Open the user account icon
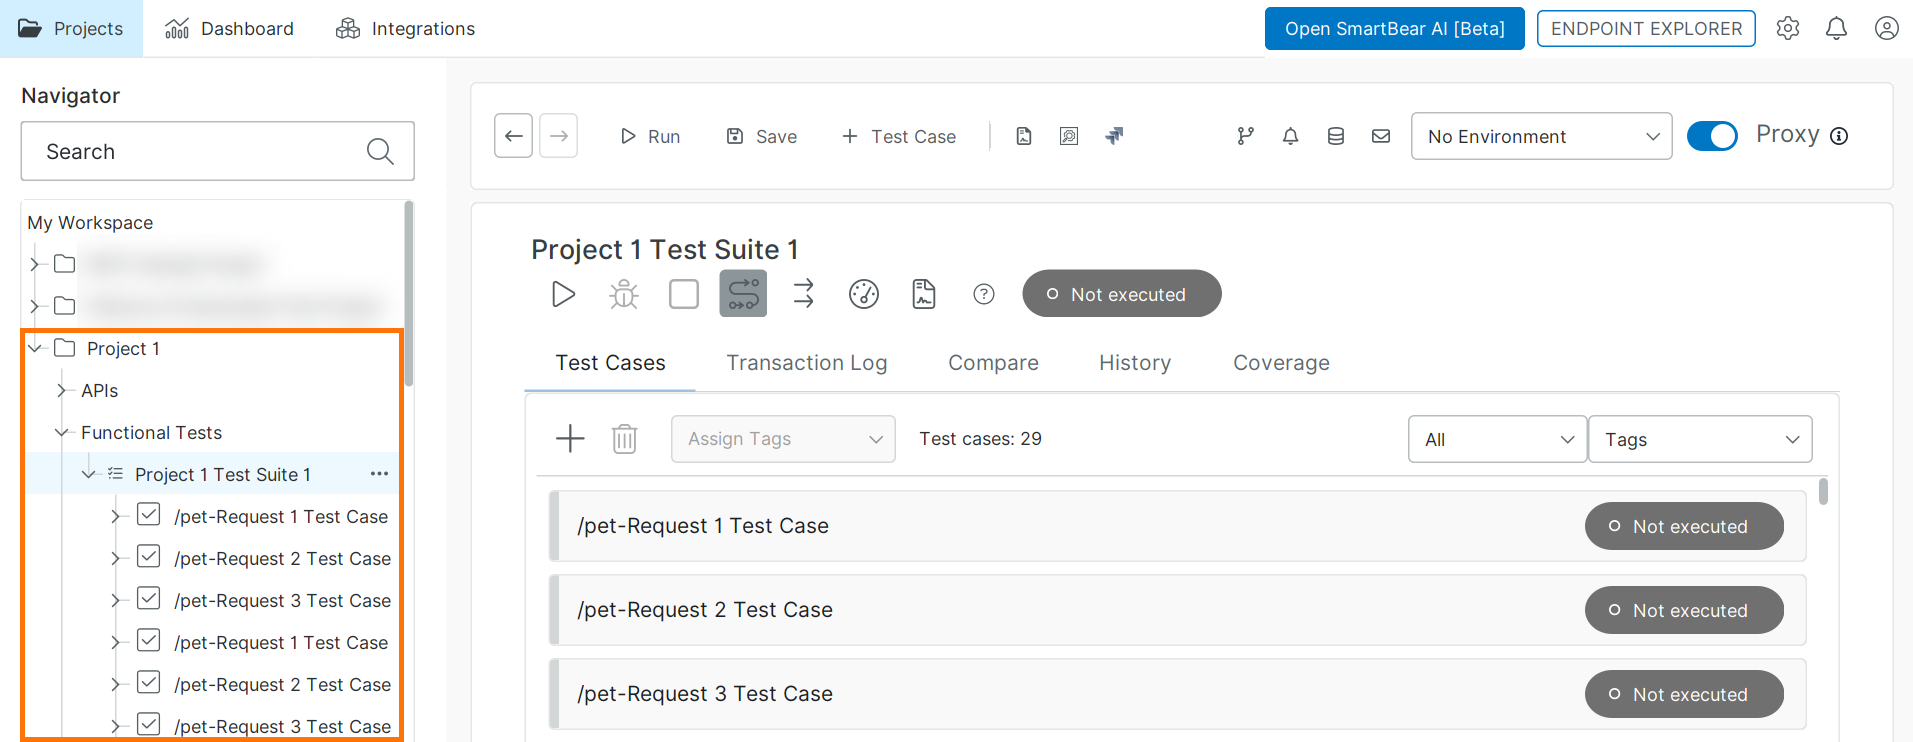Image resolution: width=1913 pixels, height=742 pixels. 1887,28
